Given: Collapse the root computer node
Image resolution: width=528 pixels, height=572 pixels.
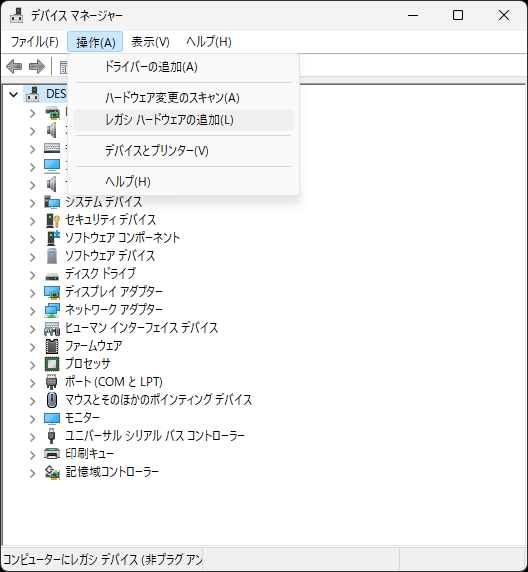Looking at the screenshot, I should point(14,95).
